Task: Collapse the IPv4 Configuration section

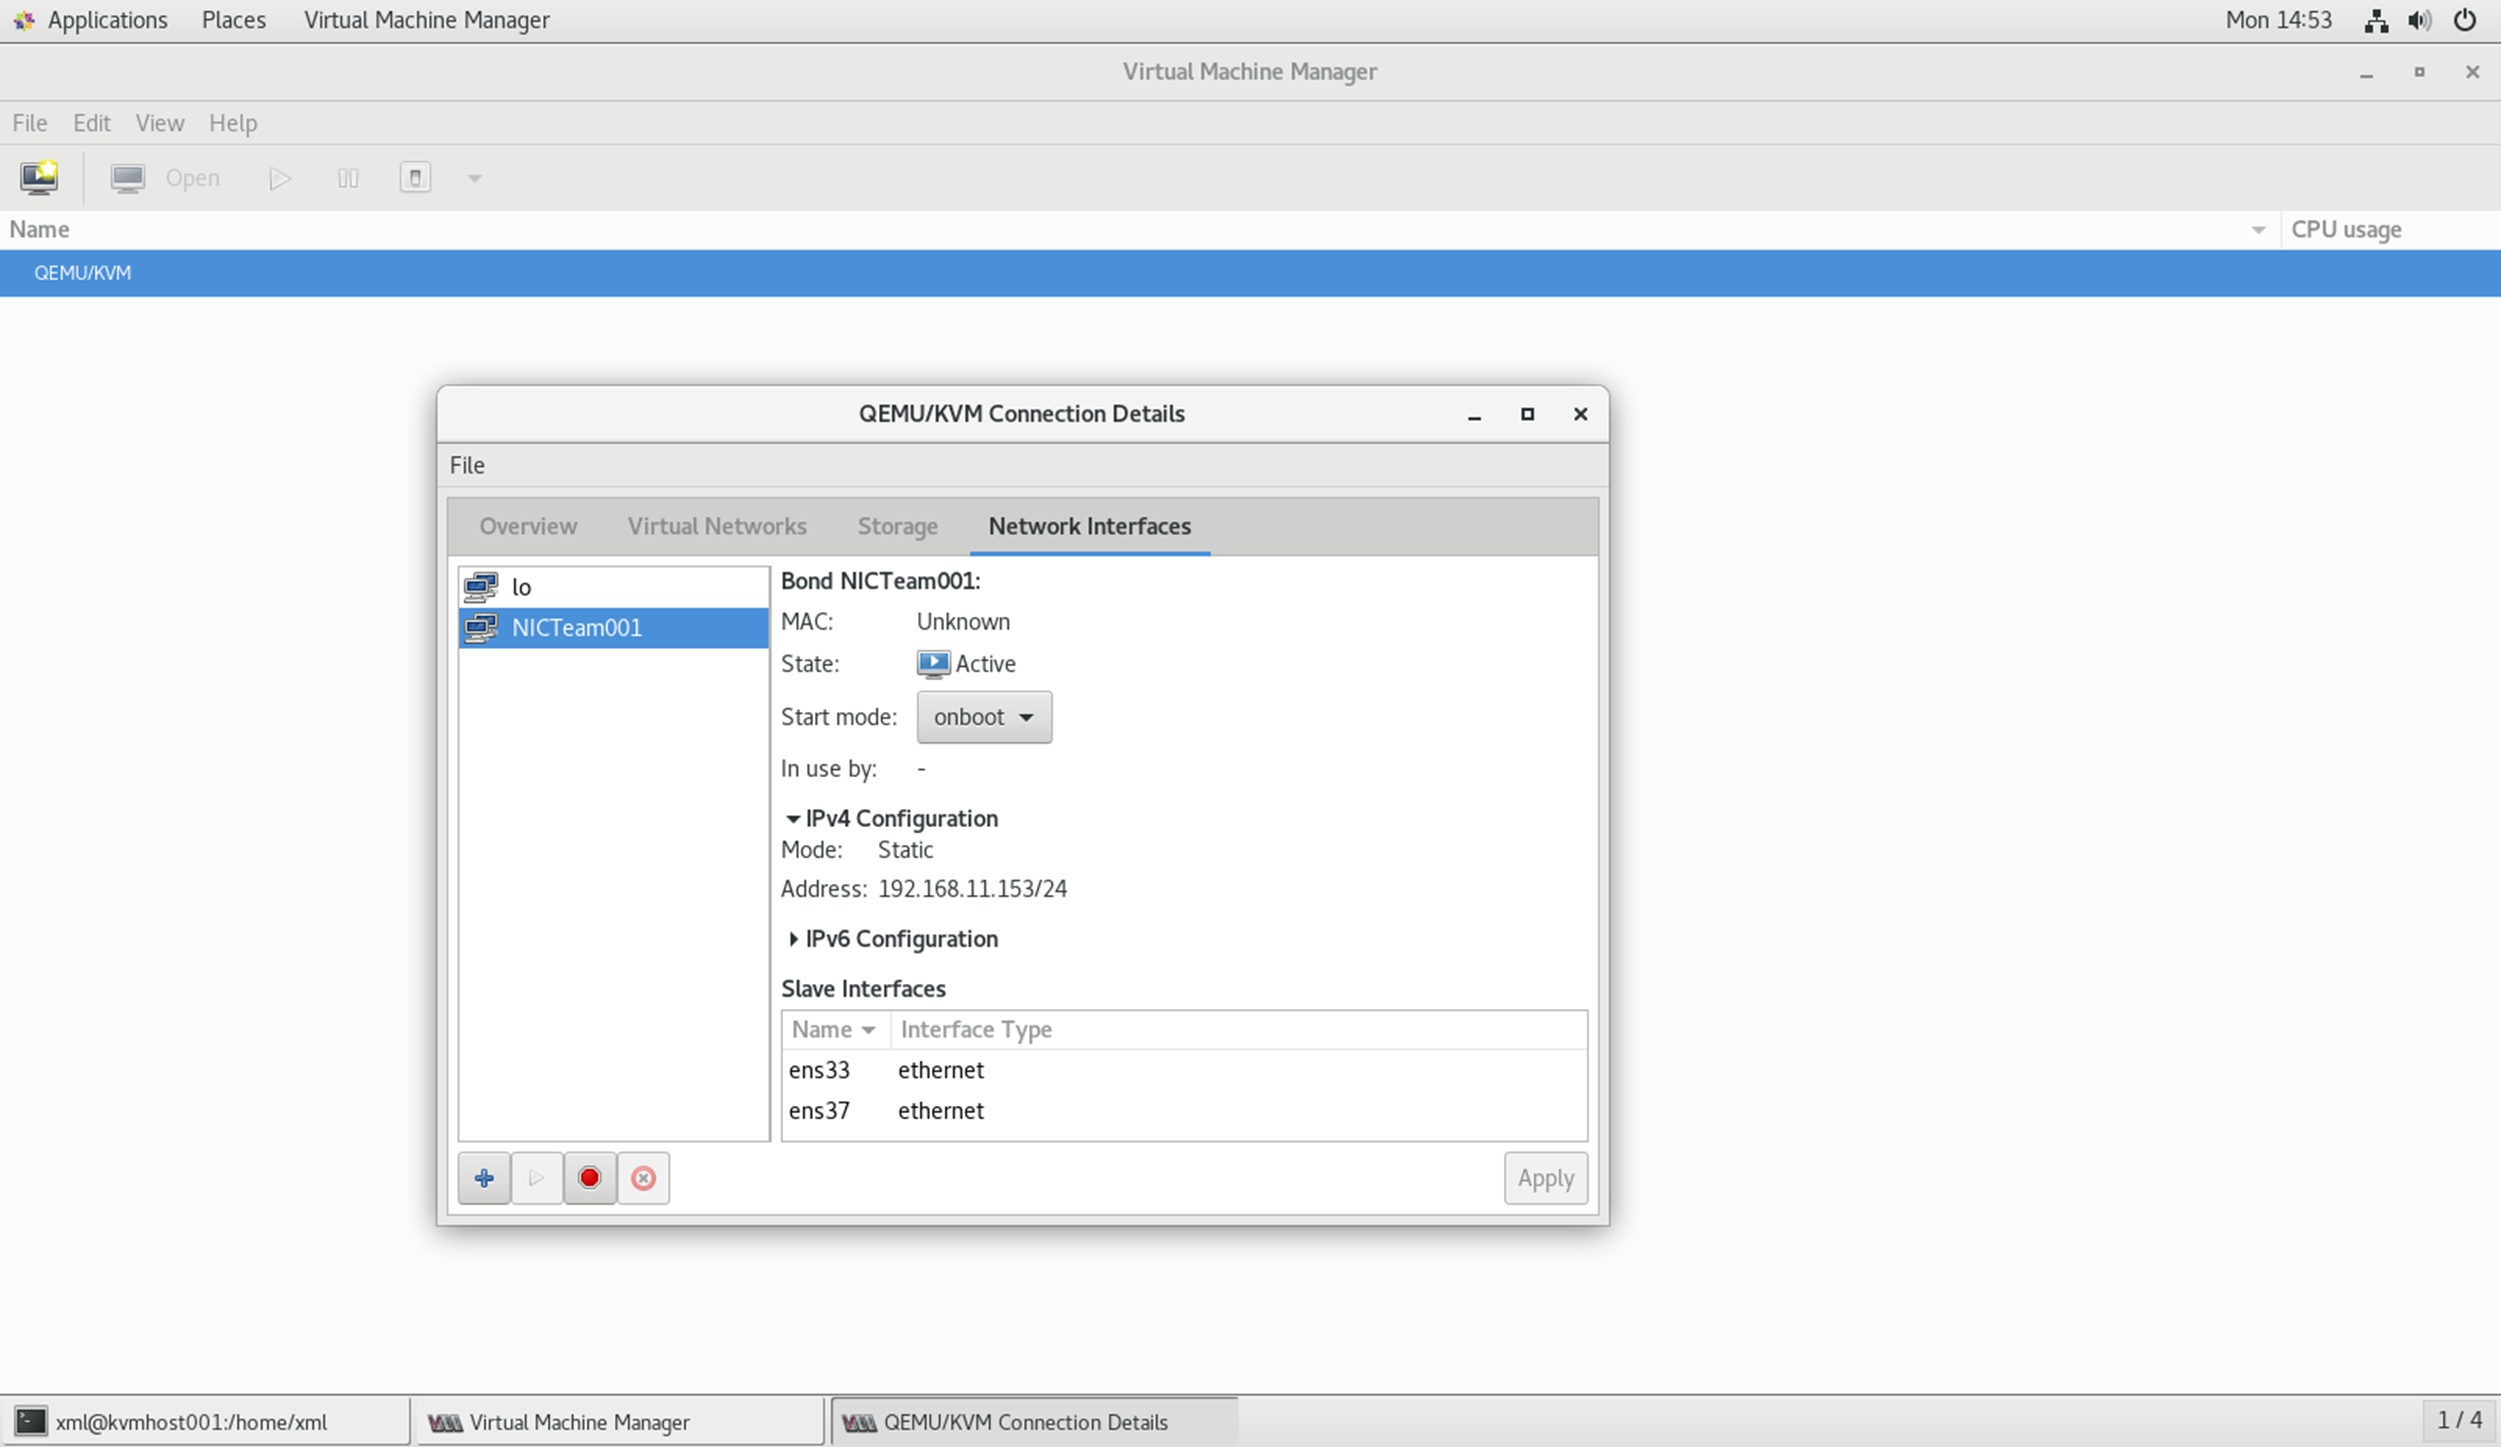Action: point(793,819)
